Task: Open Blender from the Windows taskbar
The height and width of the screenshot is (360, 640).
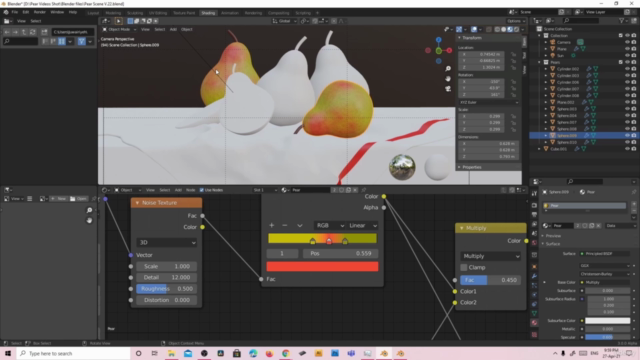Action: pyautogui.click(x=384, y=353)
